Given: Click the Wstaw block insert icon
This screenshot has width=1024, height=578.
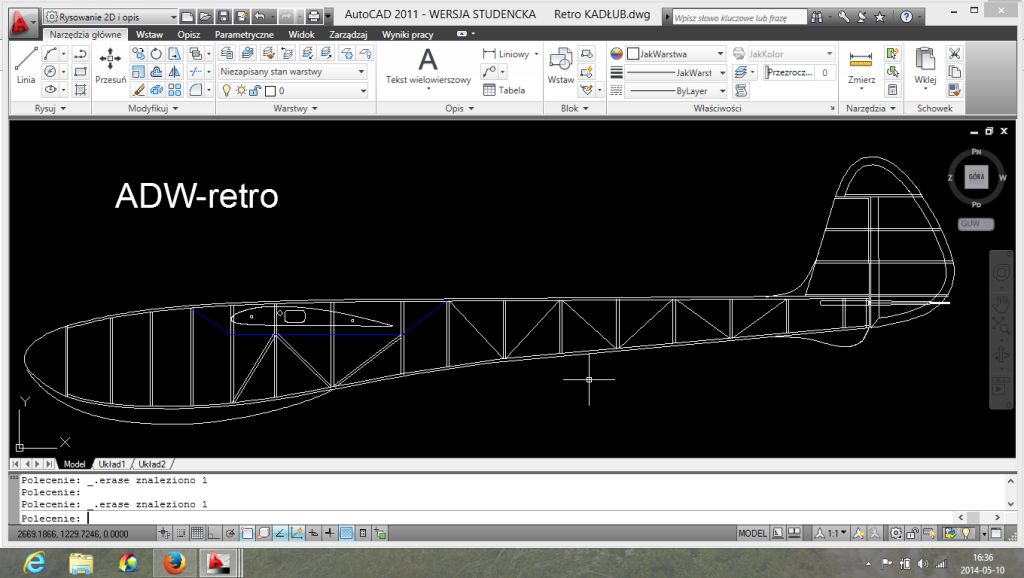Looking at the screenshot, I should [561, 65].
